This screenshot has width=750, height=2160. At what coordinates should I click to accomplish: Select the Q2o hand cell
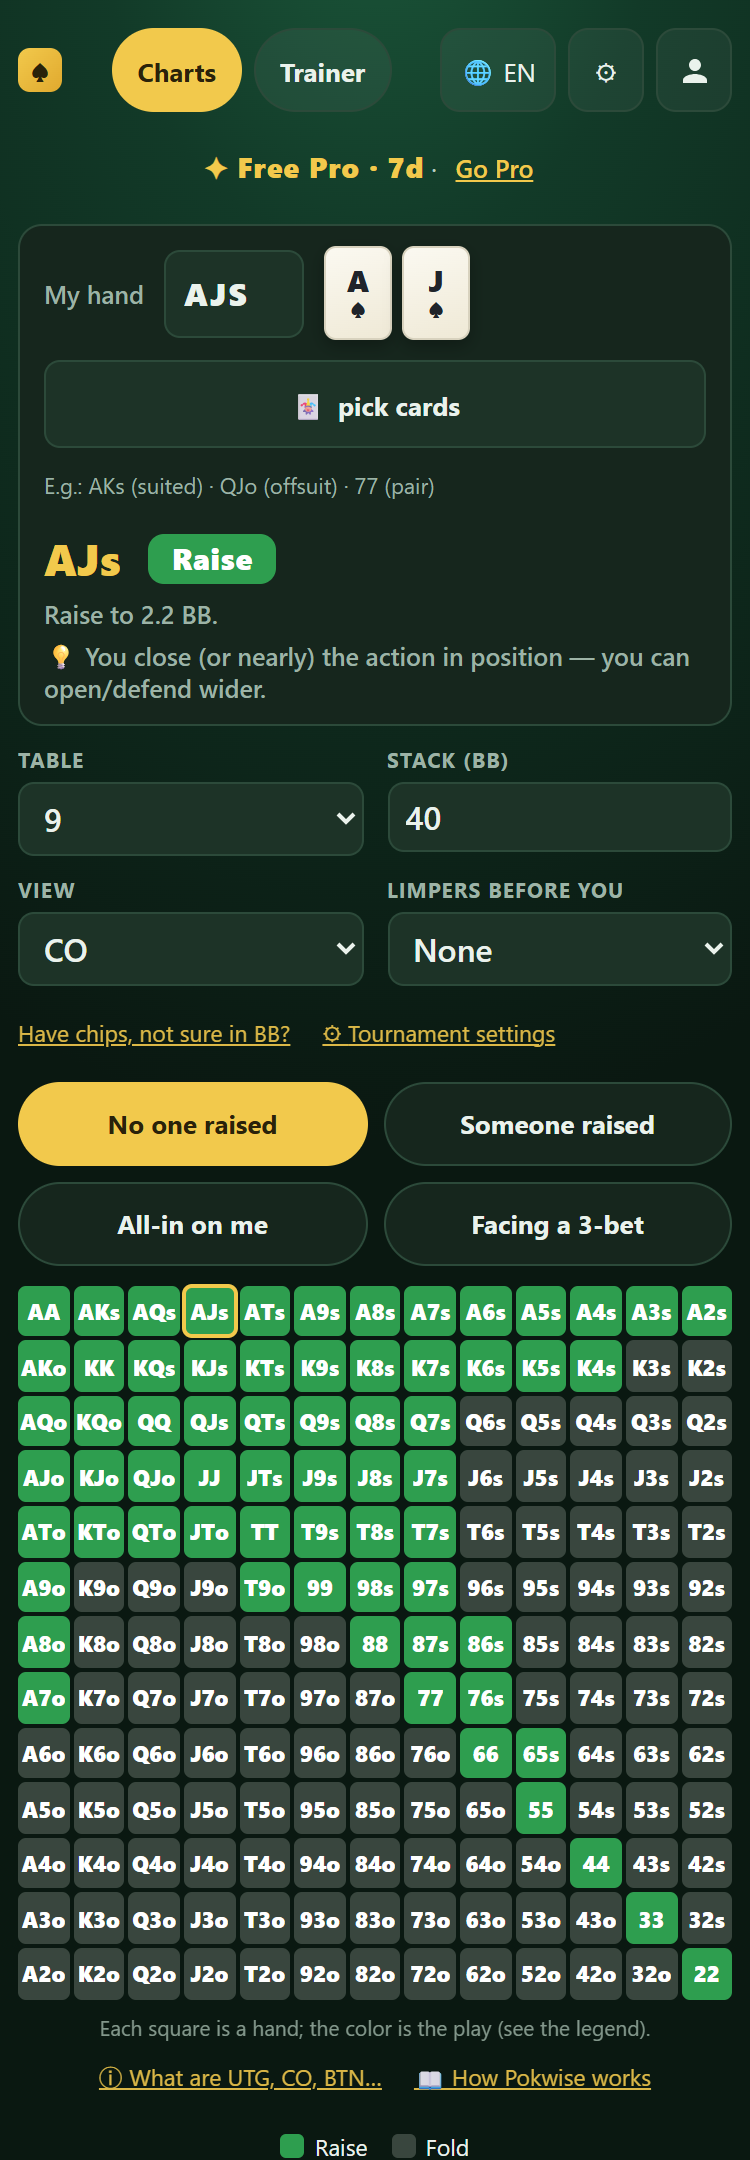pos(154,1974)
